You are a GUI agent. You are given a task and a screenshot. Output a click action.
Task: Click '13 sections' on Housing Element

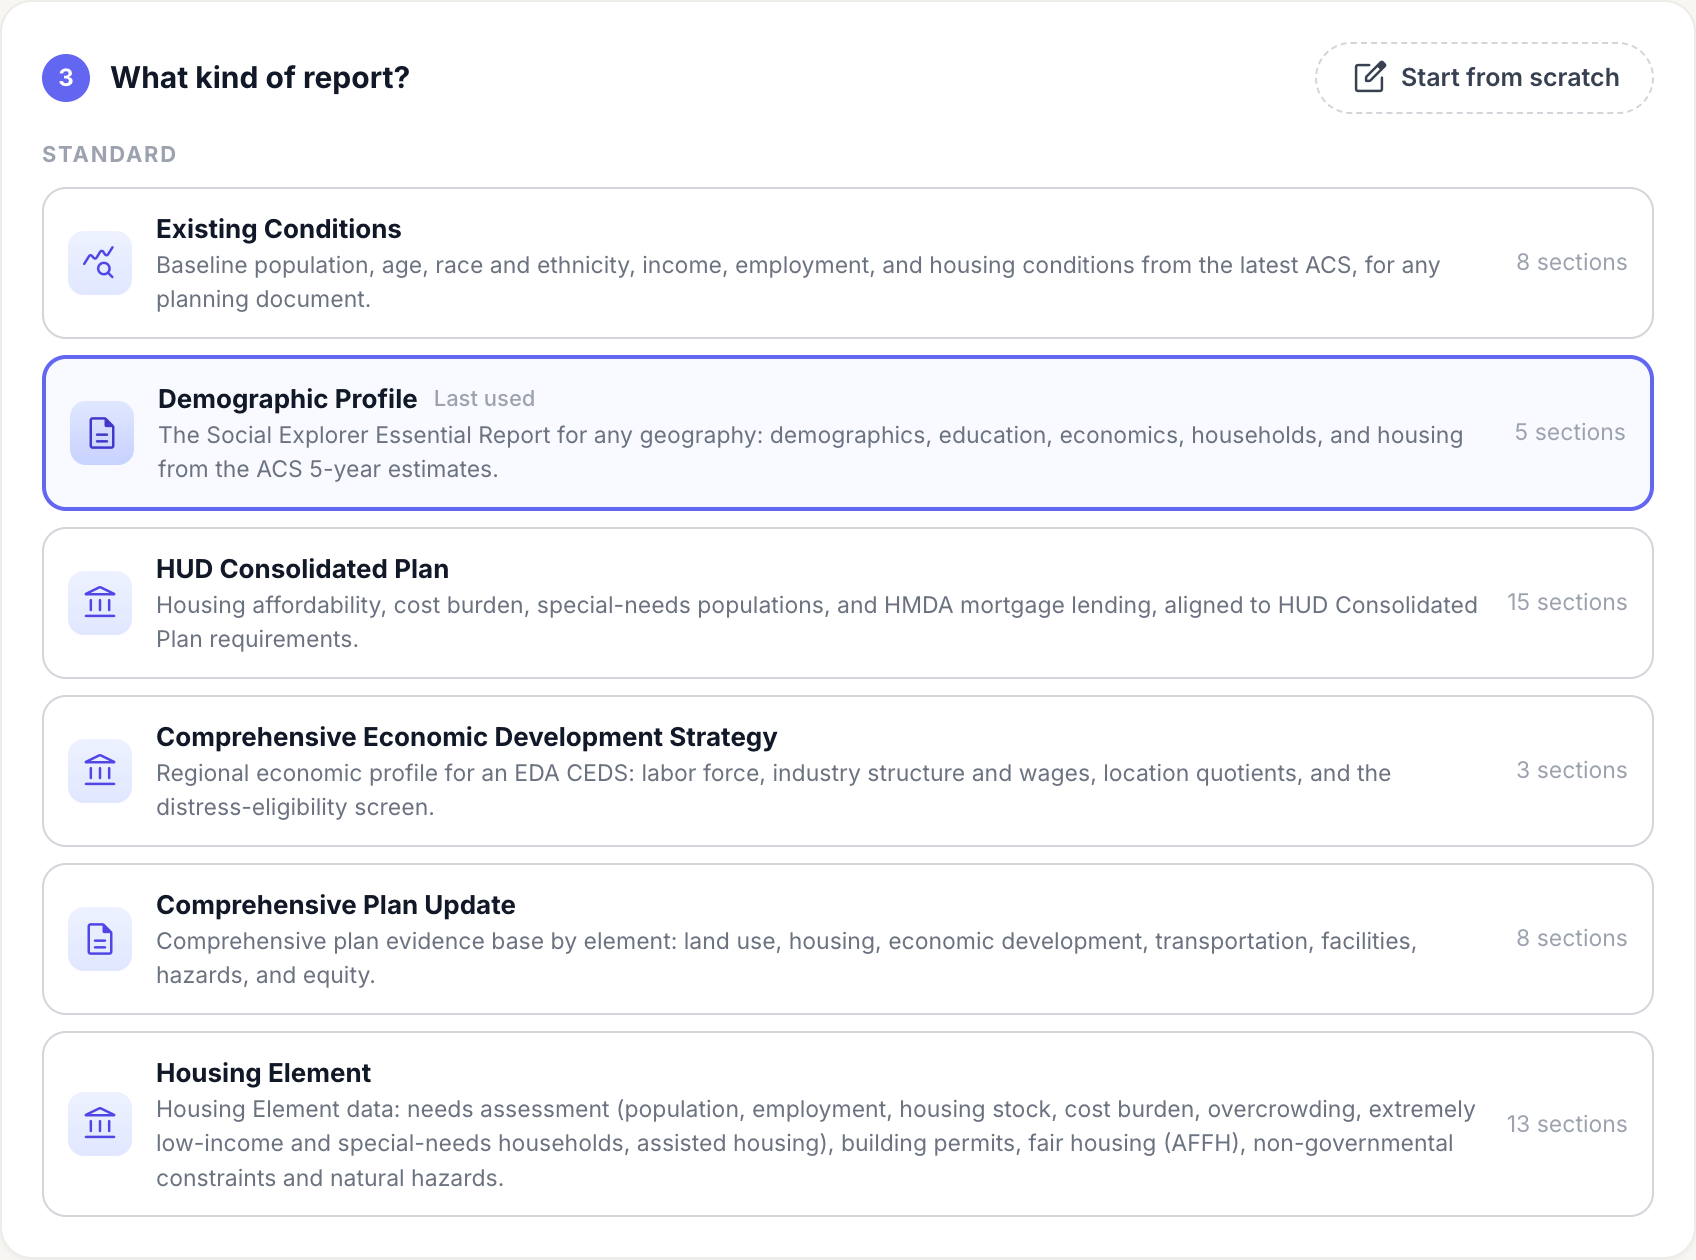(1567, 1124)
